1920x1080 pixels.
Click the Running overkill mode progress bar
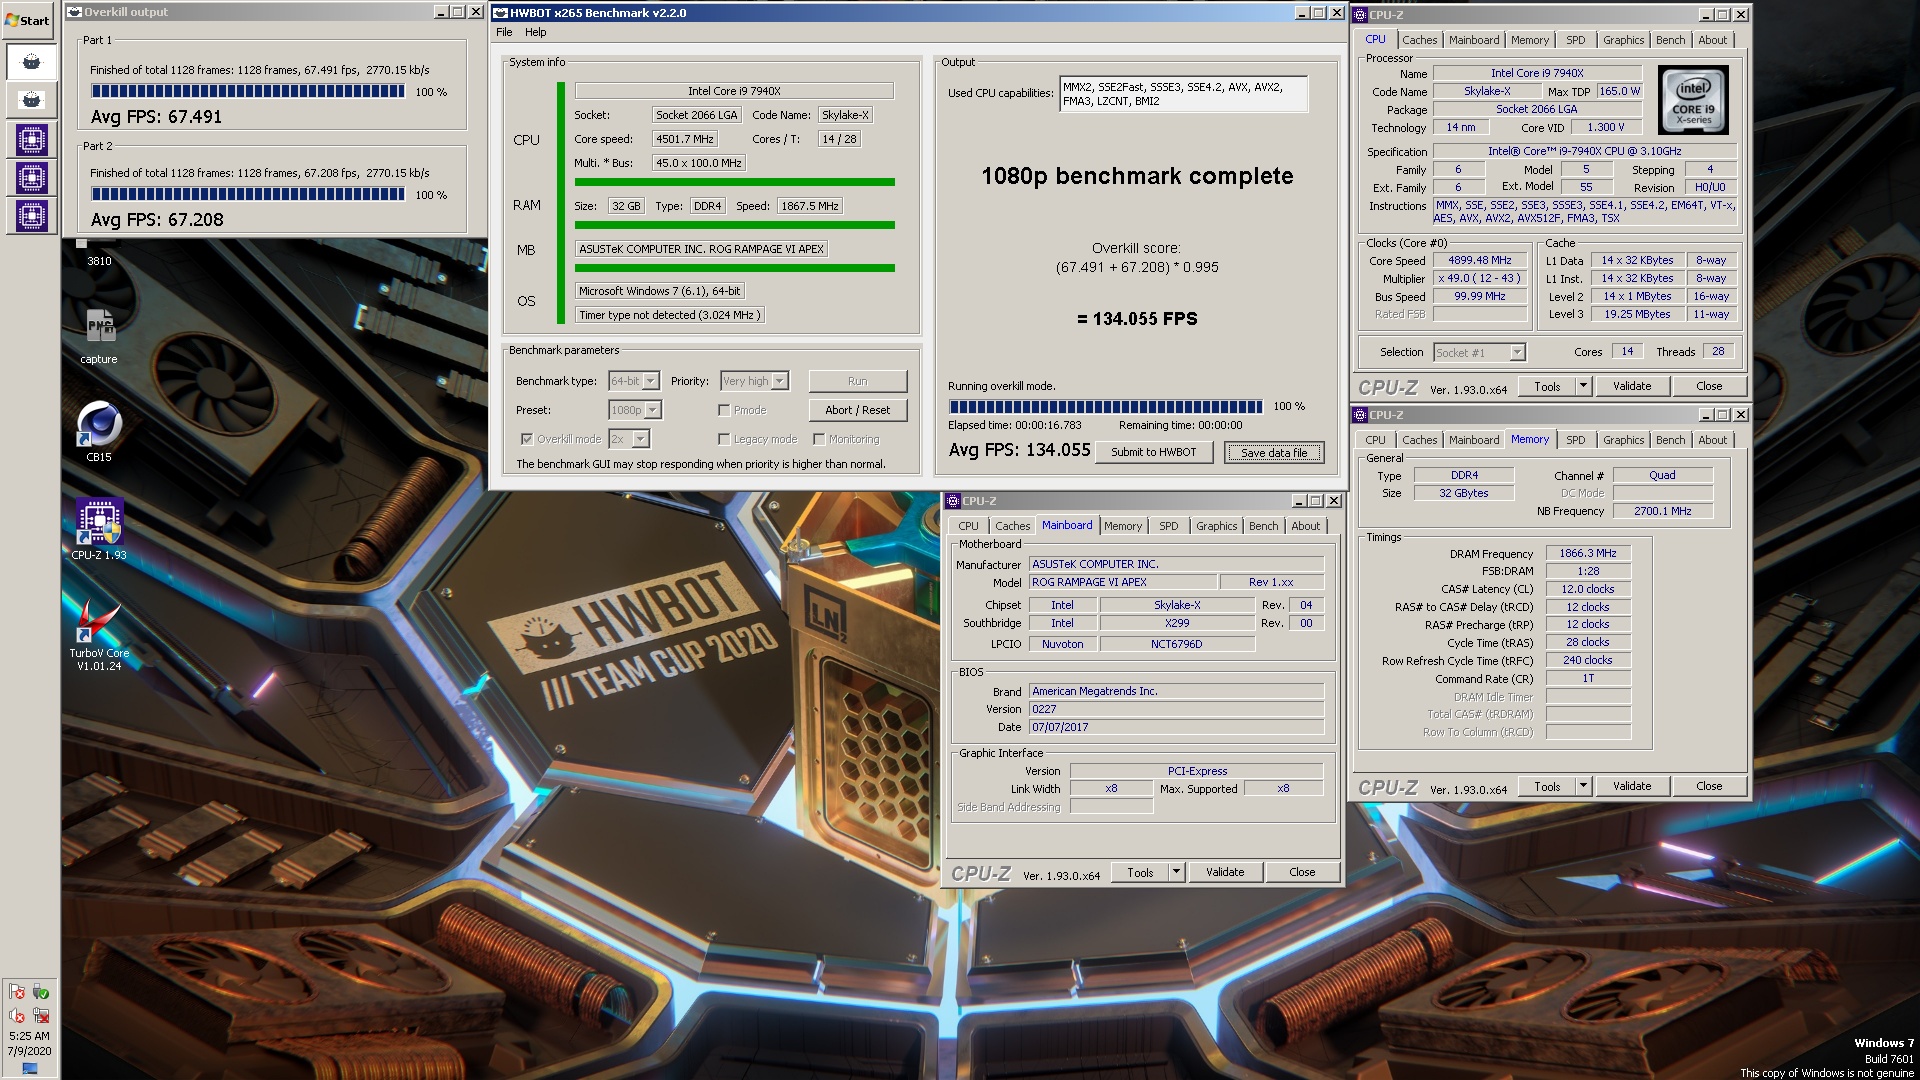pyautogui.click(x=1106, y=407)
